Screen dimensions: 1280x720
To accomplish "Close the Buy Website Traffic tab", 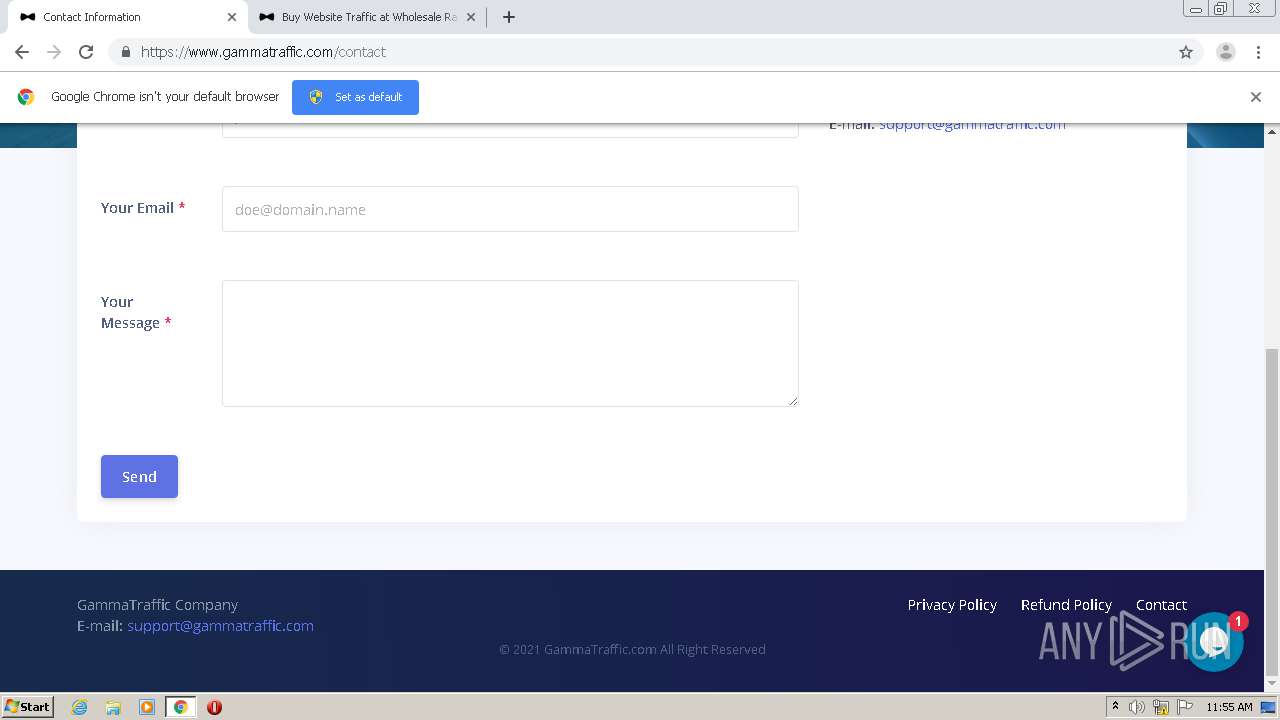I will tap(471, 17).
